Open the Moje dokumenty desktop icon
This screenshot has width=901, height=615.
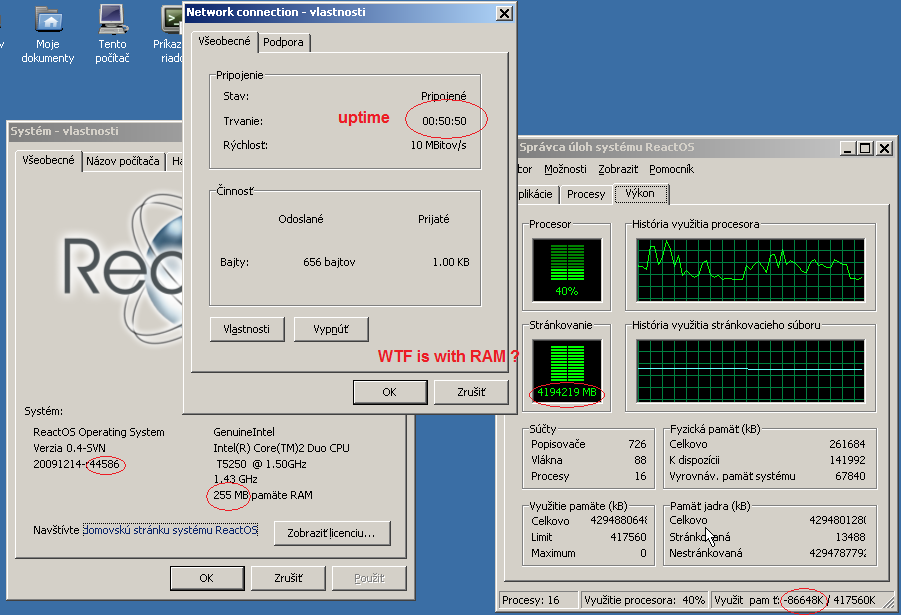48,34
